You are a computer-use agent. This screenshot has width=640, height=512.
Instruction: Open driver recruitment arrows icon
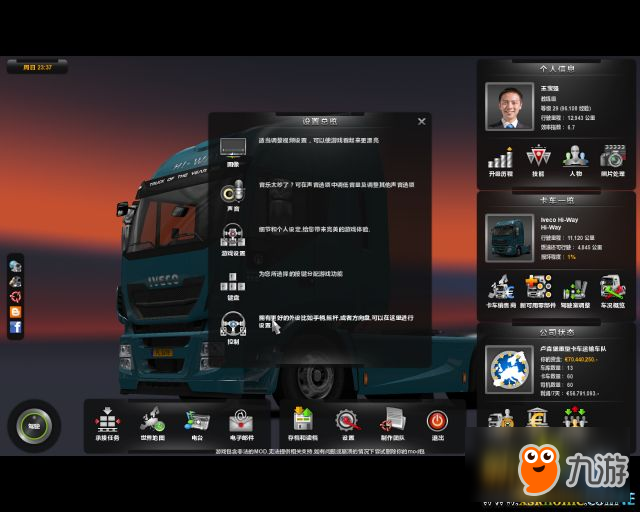pos(575,417)
